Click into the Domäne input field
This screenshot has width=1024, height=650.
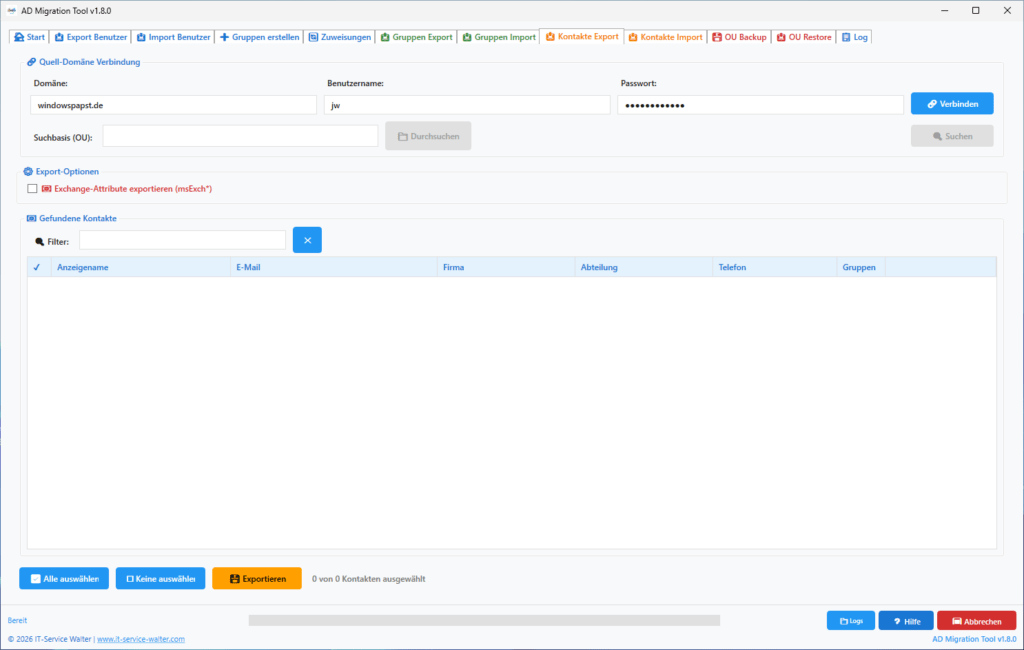[x=173, y=105]
